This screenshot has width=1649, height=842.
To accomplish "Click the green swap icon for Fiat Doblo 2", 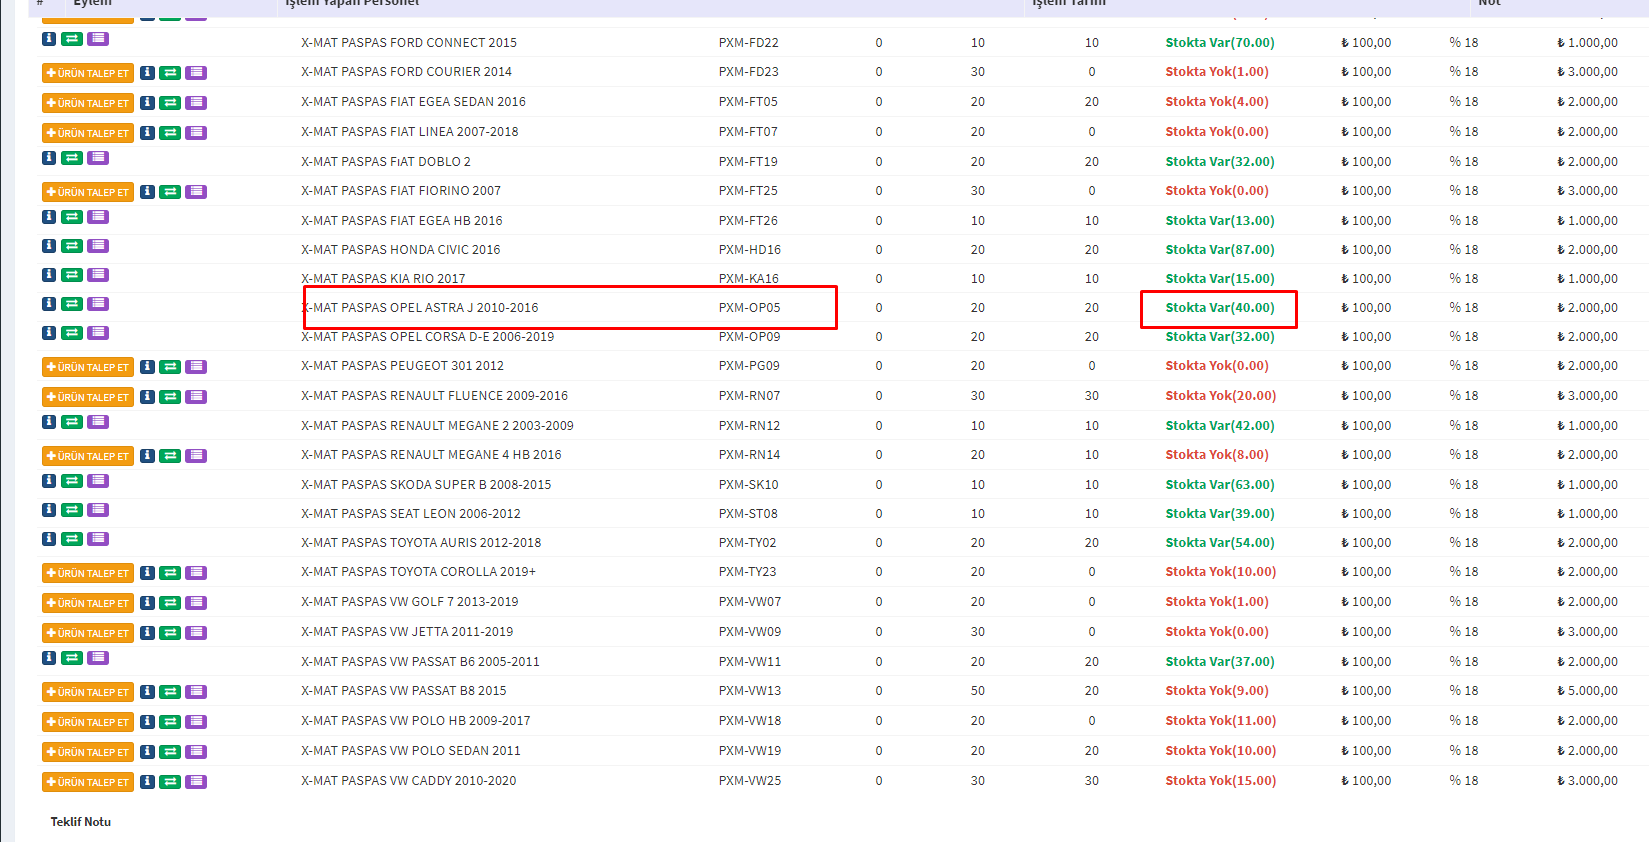I will [x=72, y=158].
